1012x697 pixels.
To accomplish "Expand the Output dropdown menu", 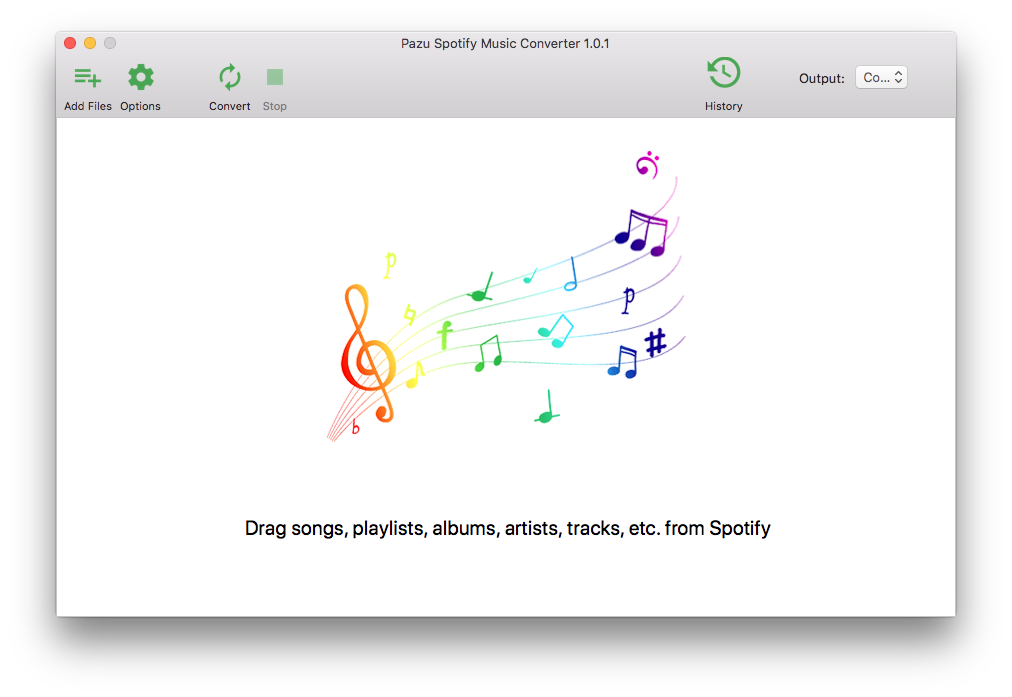I will (880, 78).
